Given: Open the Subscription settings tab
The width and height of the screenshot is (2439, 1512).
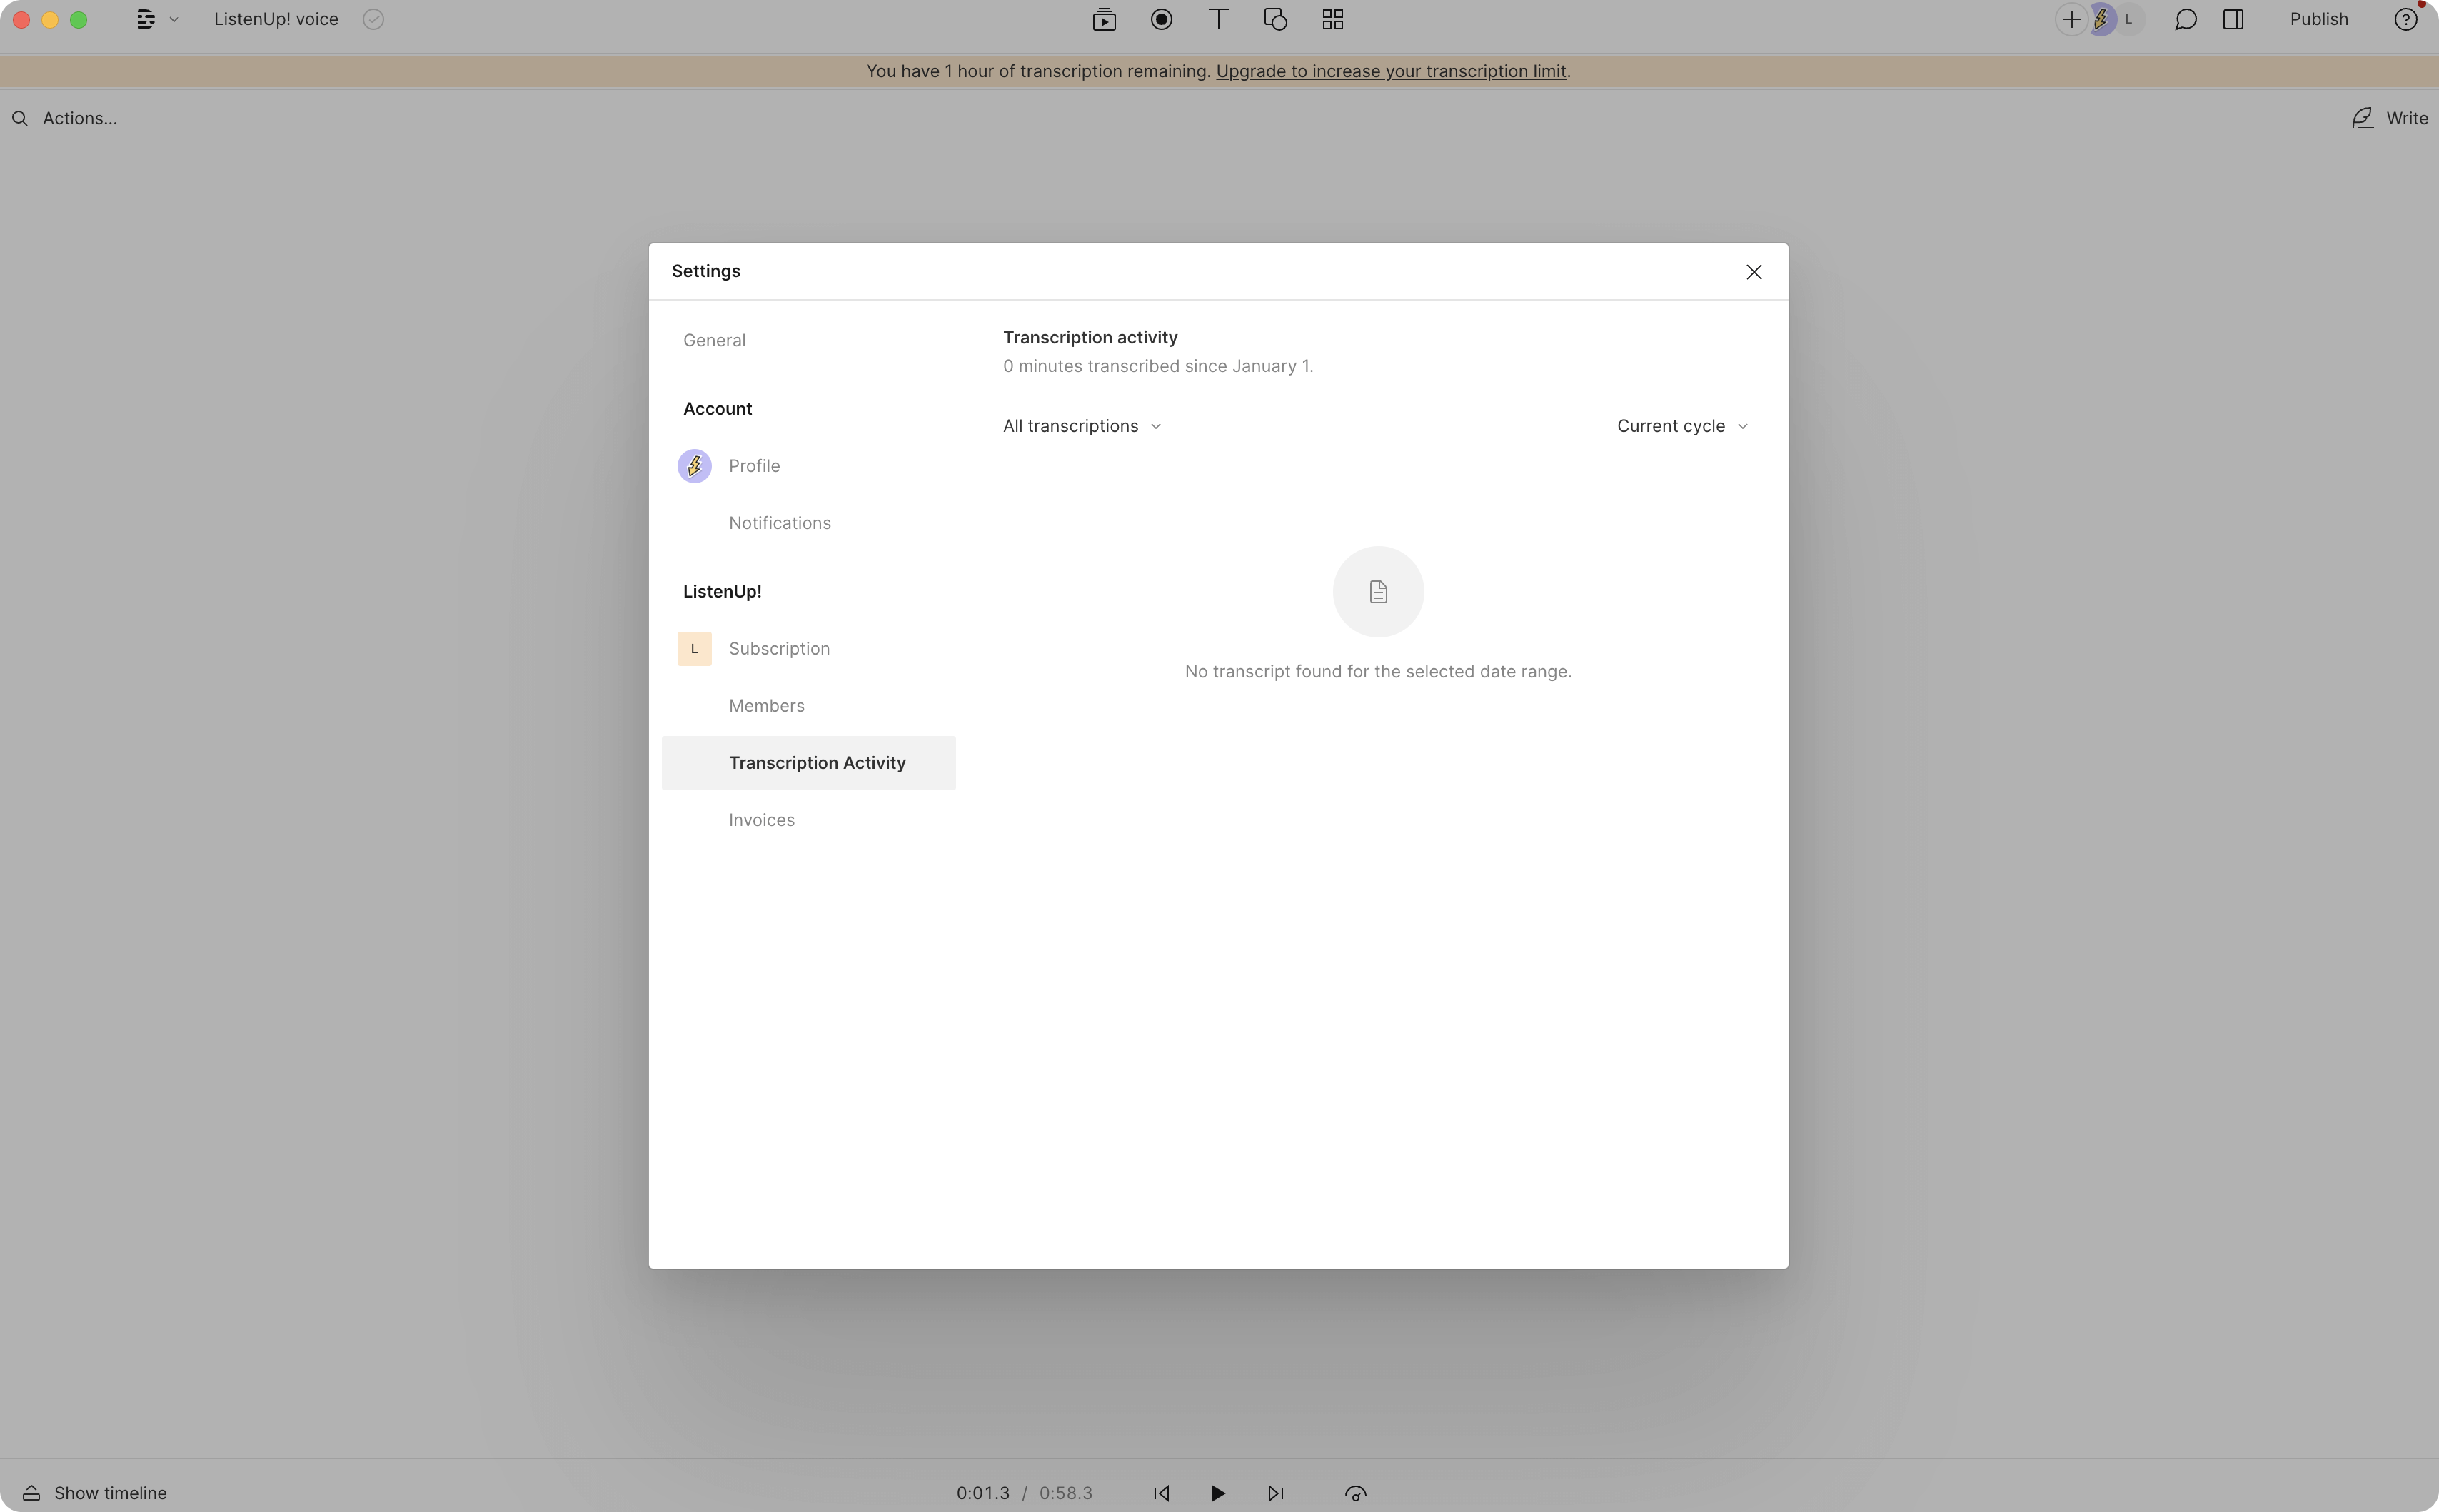Looking at the screenshot, I should pos(779,649).
